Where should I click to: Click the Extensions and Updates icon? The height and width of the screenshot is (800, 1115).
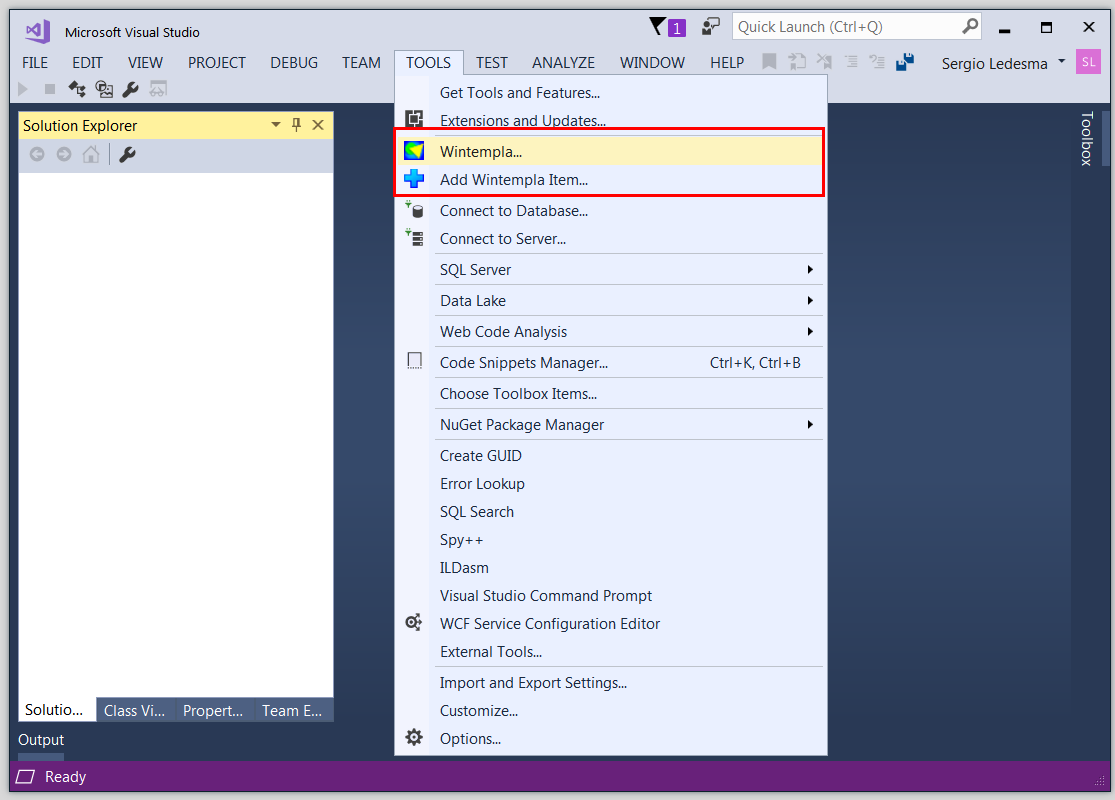point(414,119)
